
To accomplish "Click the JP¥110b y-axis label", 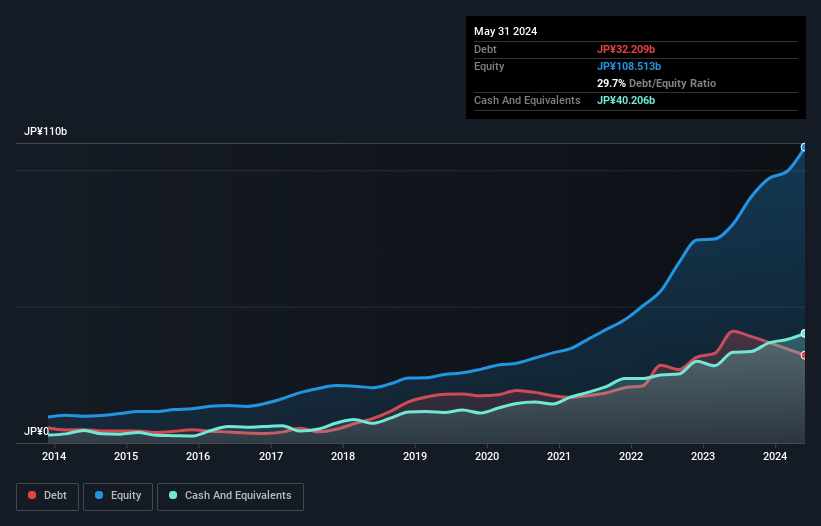I will [46, 131].
